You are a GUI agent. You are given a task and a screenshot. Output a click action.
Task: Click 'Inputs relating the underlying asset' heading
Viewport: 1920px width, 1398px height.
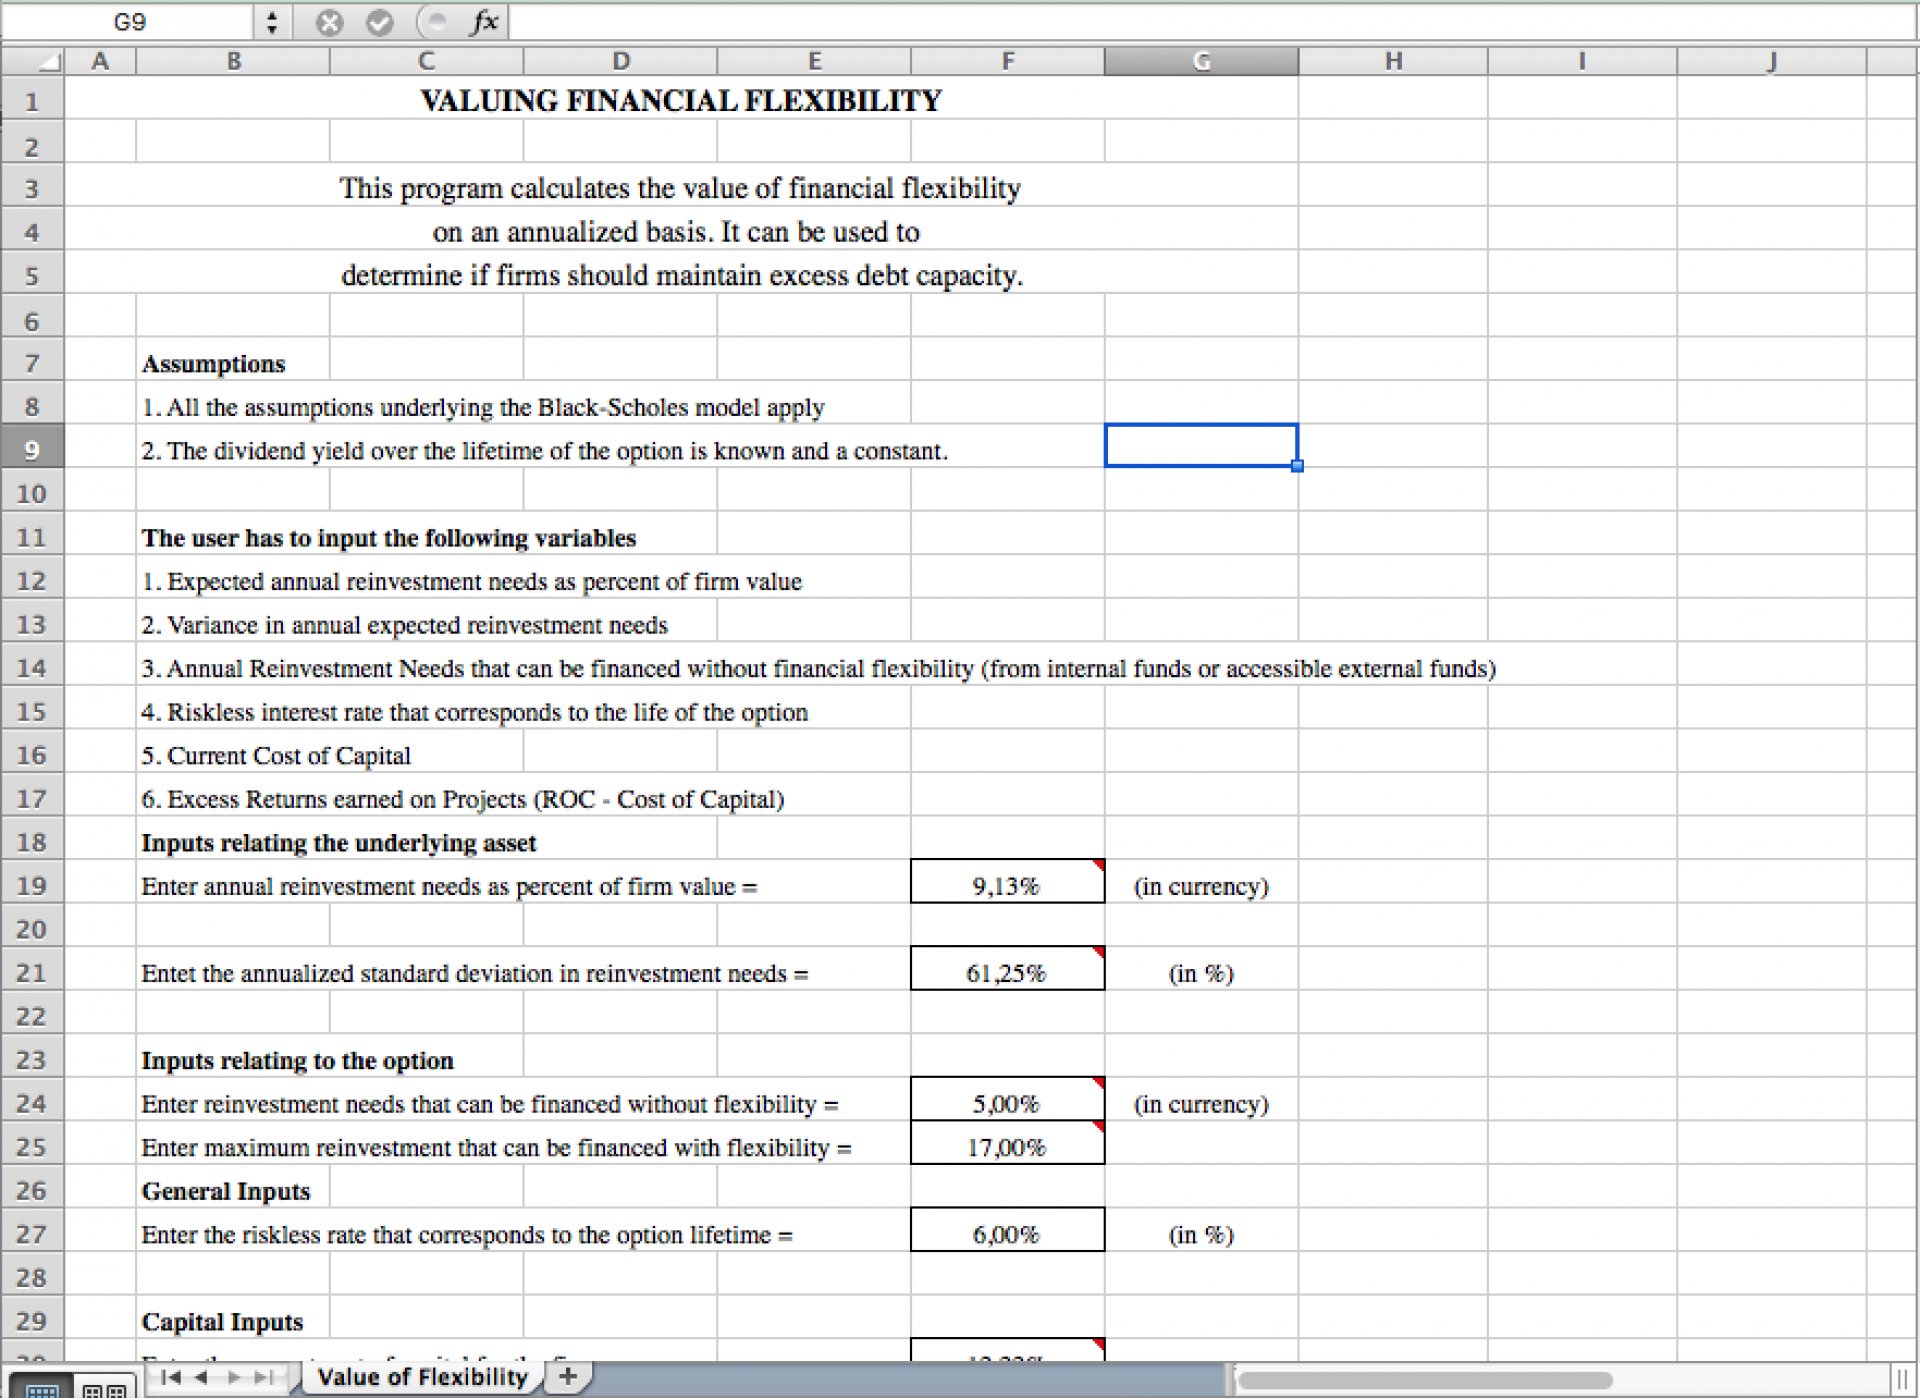pyautogui.click(x=338, y=843)
